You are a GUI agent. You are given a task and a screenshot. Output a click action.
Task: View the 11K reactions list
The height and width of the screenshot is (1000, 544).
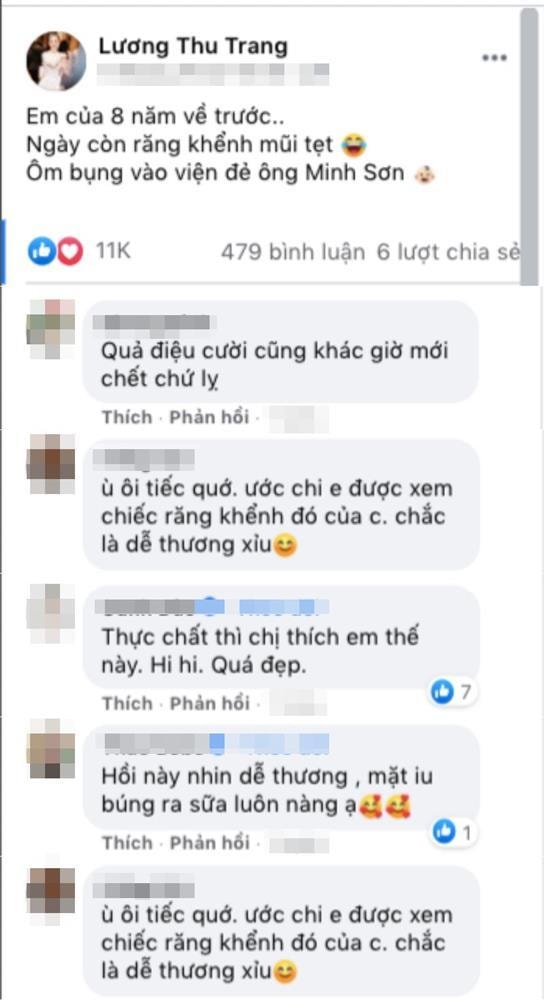click(113, 252)
